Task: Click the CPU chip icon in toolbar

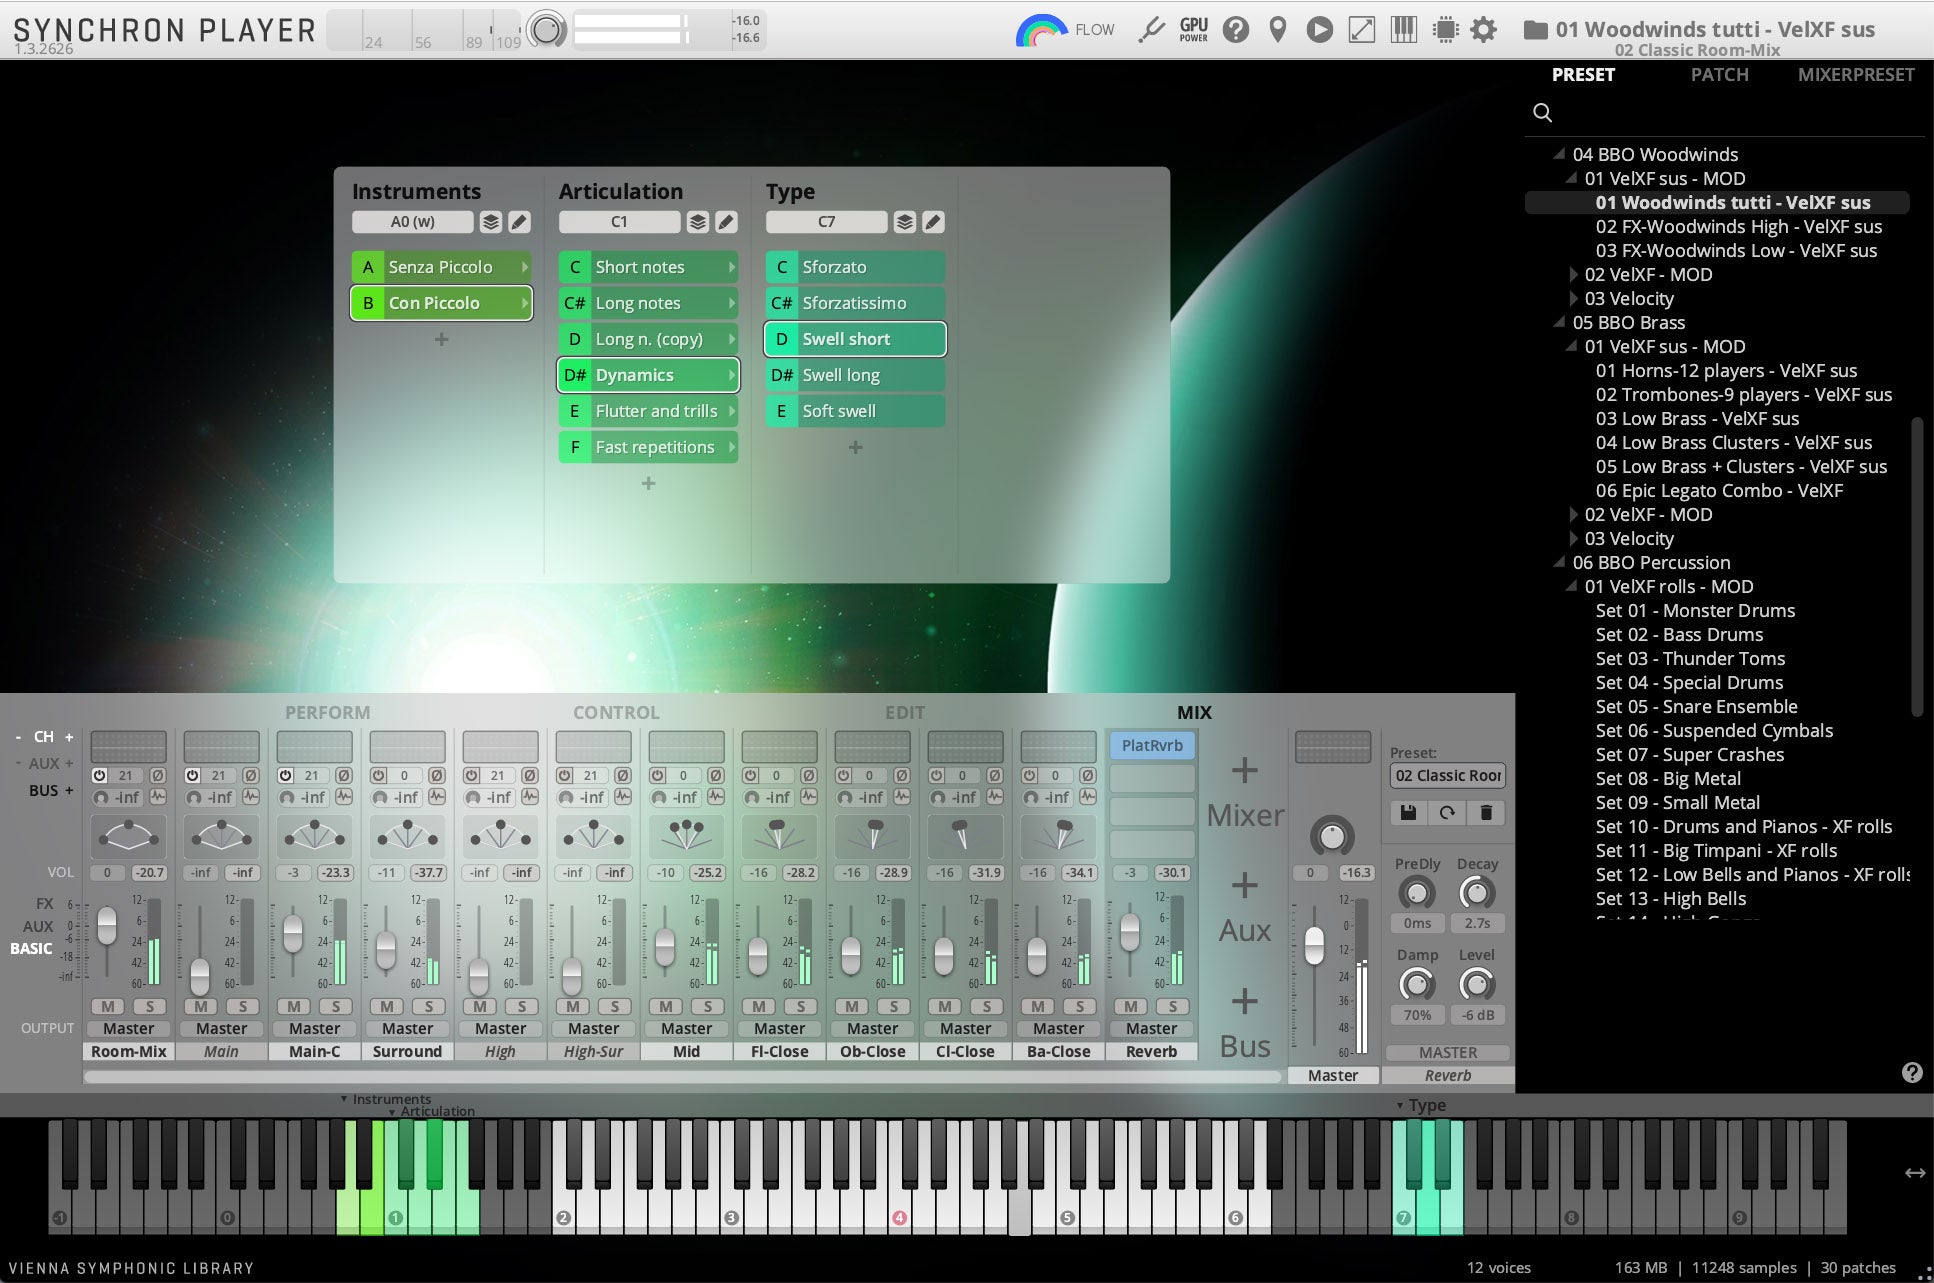Action: tap(1445, 30)
